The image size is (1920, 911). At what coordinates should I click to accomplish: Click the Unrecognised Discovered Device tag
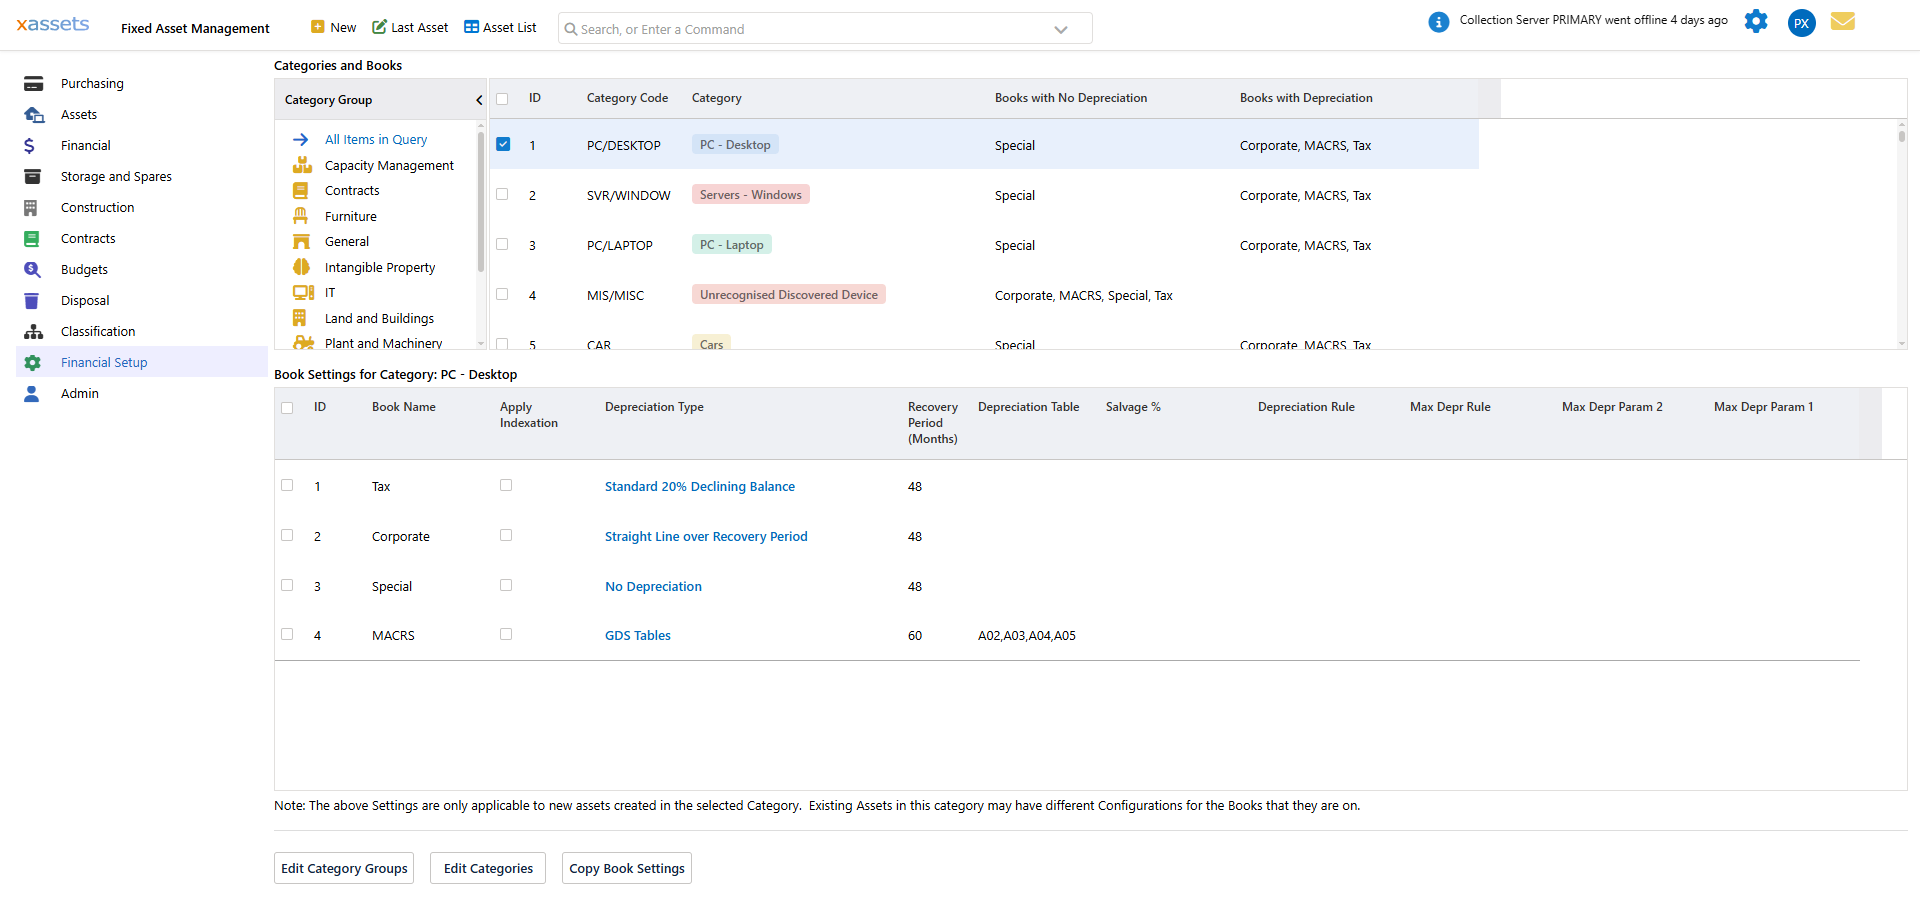(x=789, y=295)
